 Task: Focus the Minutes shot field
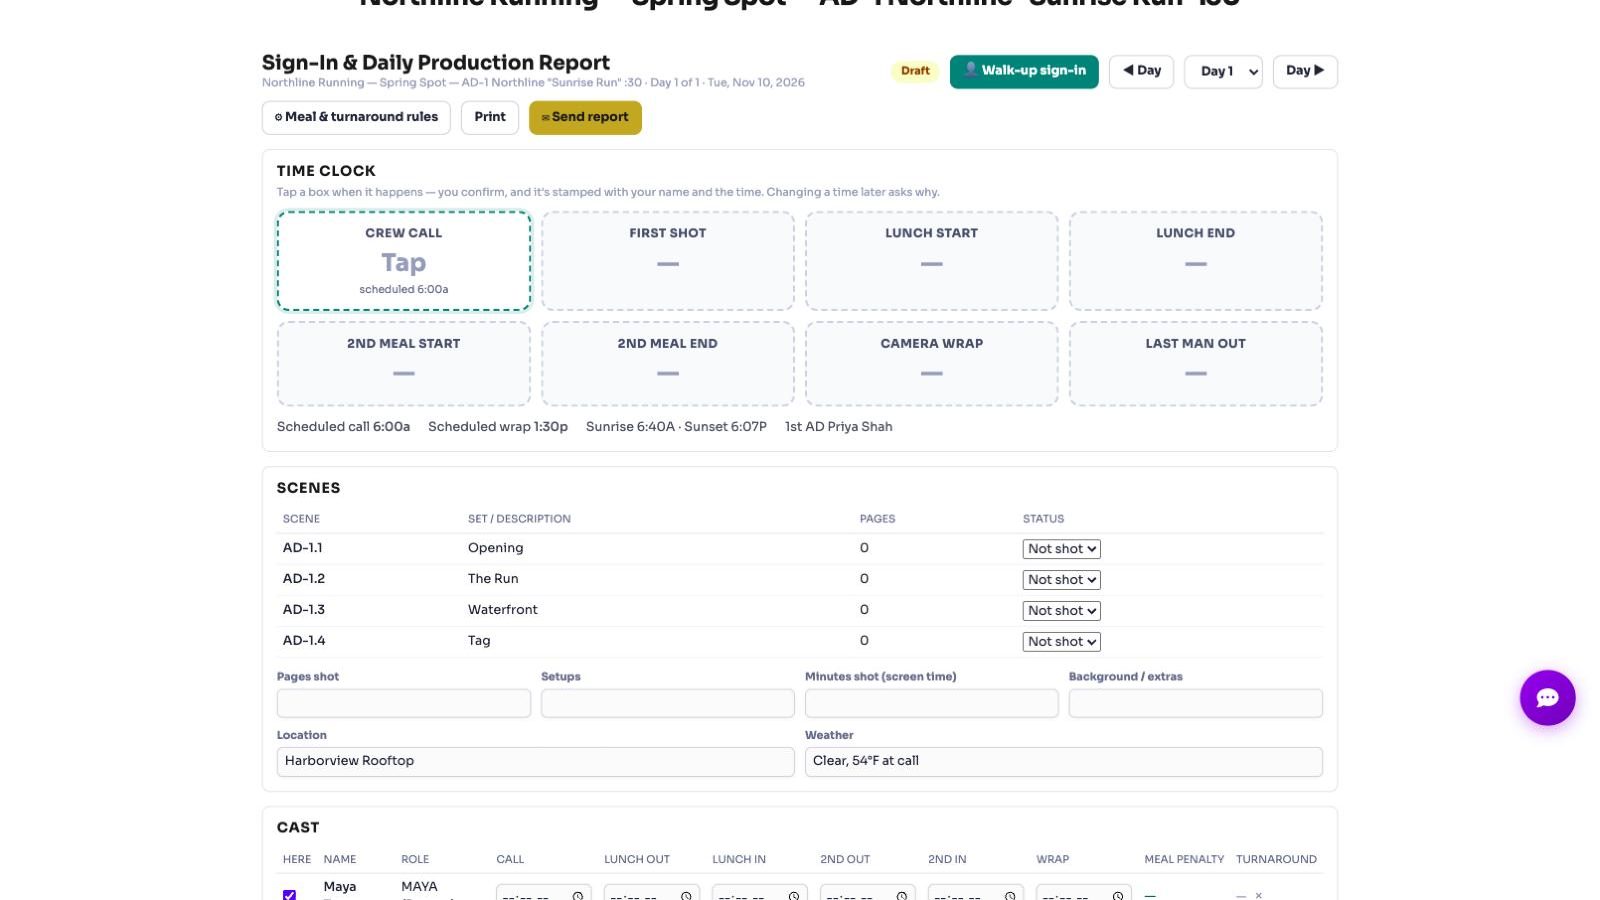(x=932, y=703)
